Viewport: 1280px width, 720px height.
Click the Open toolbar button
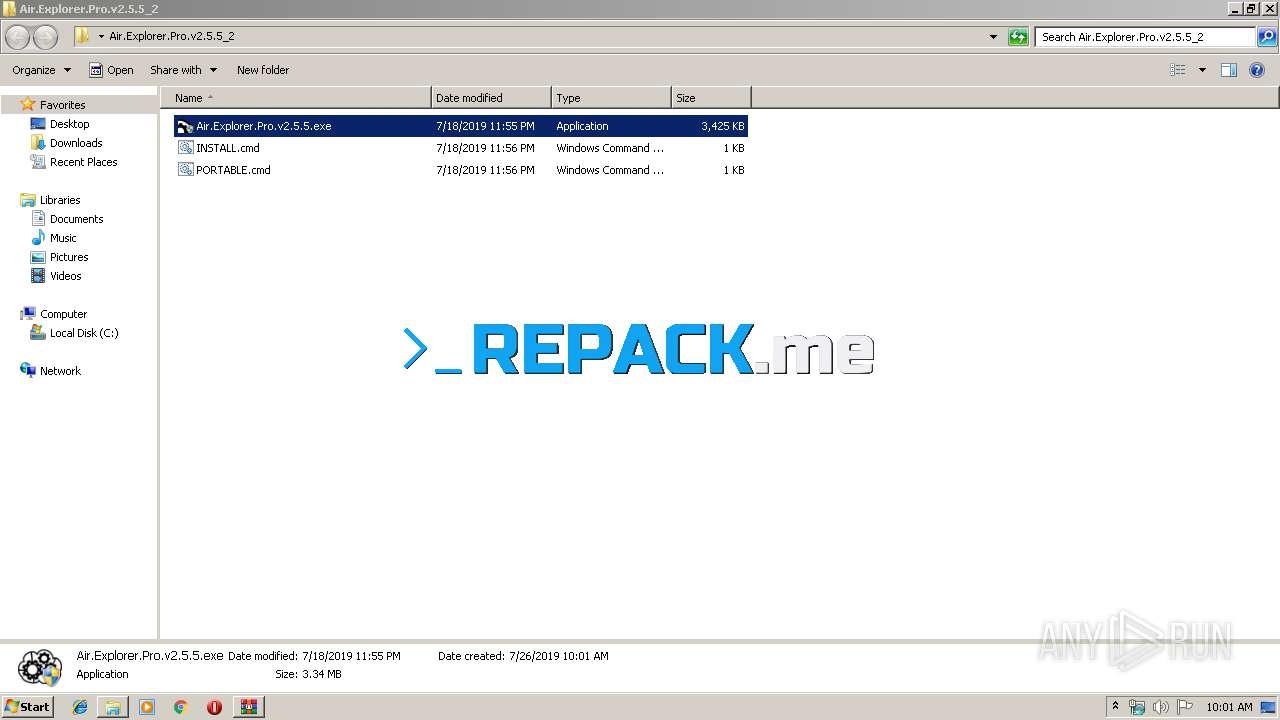[x=111, y=70]
